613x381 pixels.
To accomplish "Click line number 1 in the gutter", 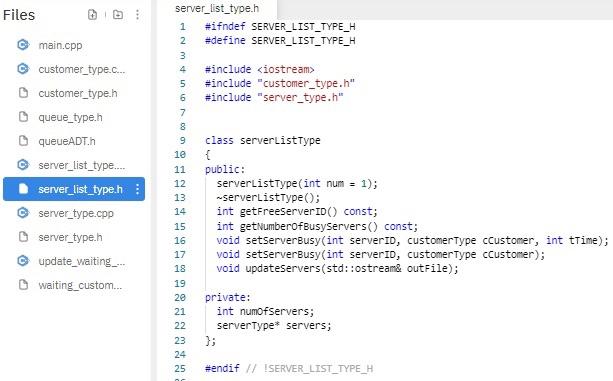I will point(183,27).
